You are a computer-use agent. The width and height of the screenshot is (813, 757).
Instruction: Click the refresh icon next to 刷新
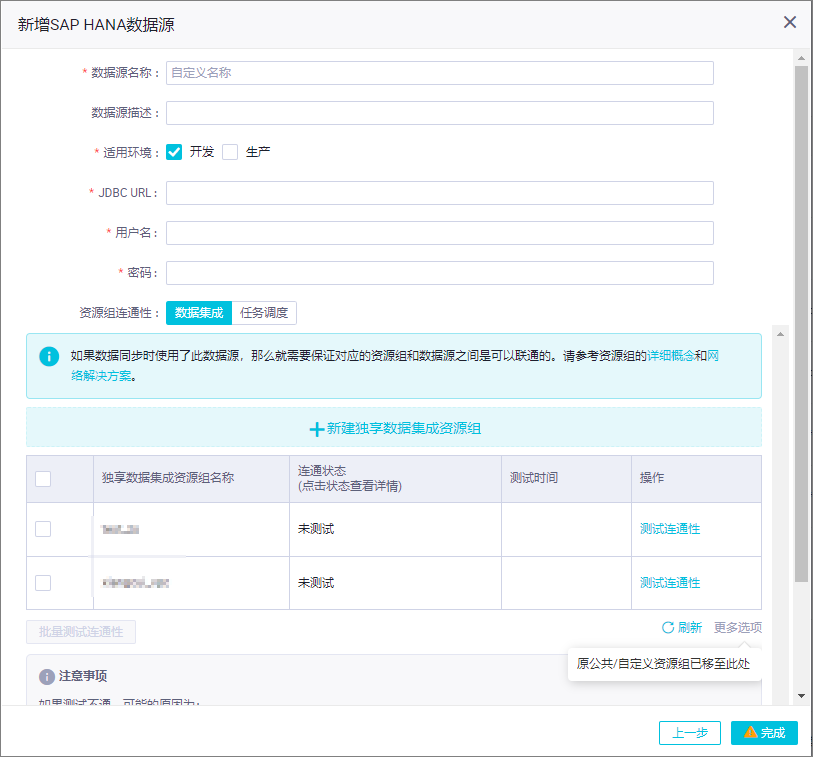pyautogui.click(x=668, y=627)
